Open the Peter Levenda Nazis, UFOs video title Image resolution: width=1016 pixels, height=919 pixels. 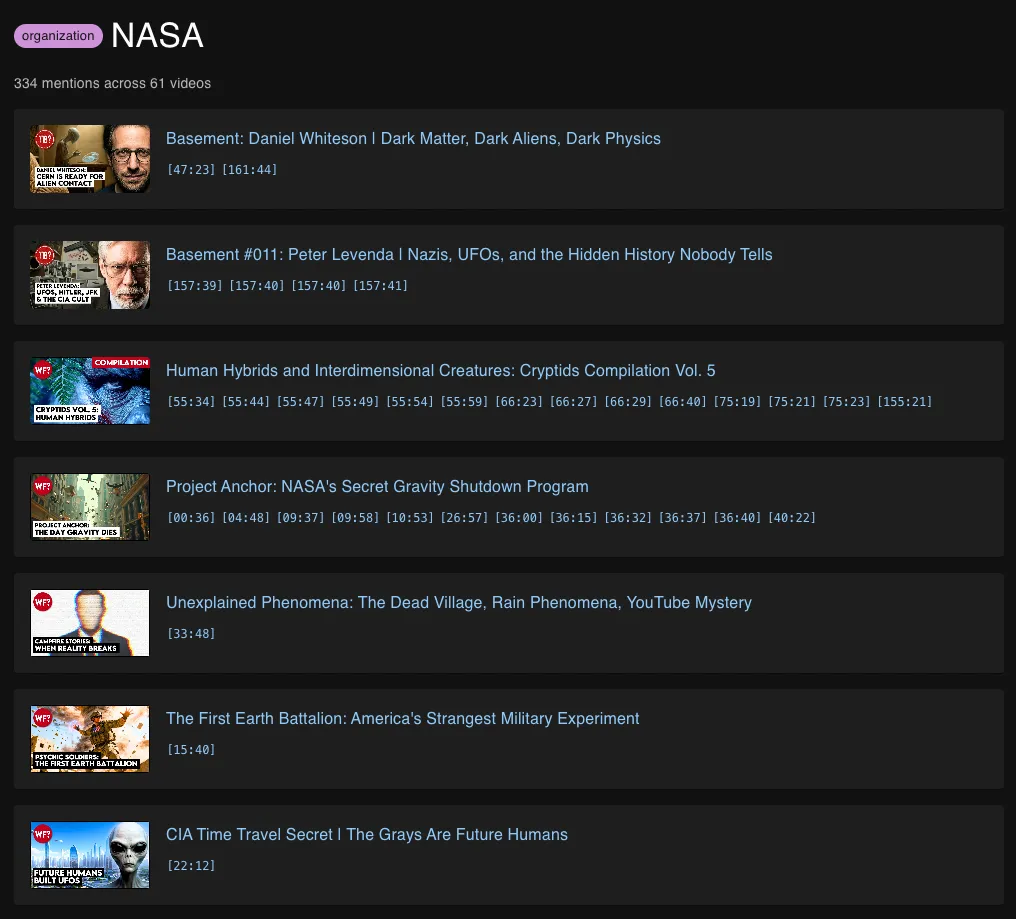(469, 255)
